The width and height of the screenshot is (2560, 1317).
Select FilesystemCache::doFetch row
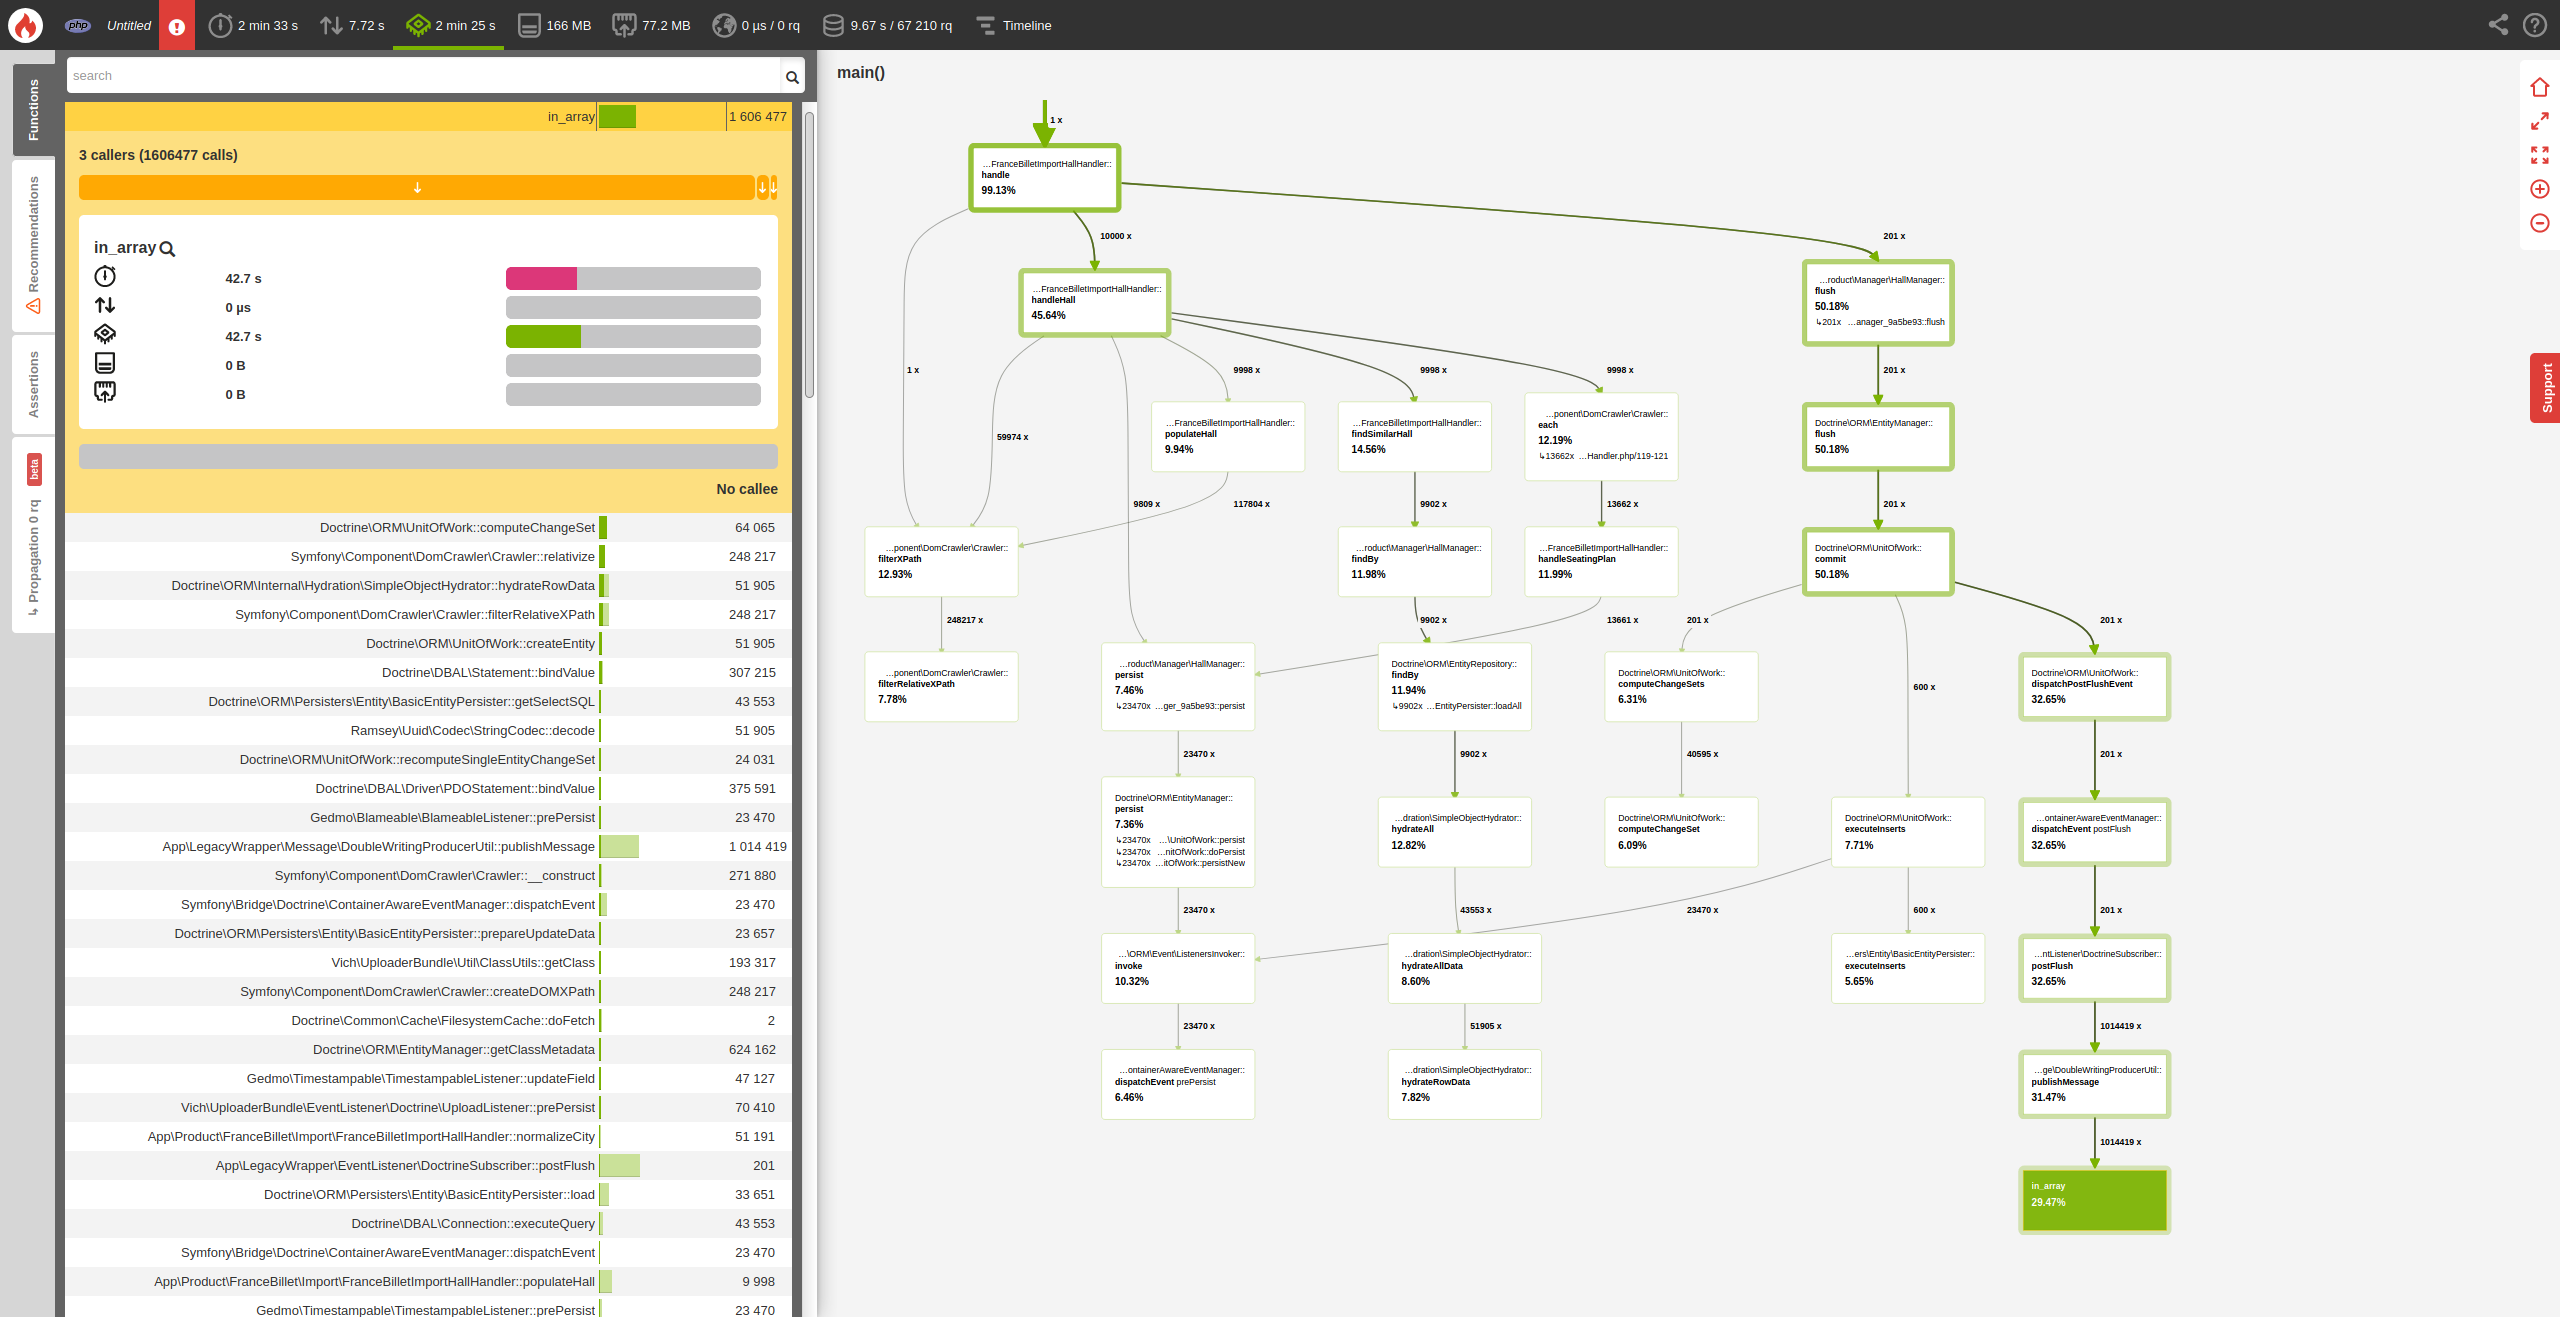(428, 1021)
